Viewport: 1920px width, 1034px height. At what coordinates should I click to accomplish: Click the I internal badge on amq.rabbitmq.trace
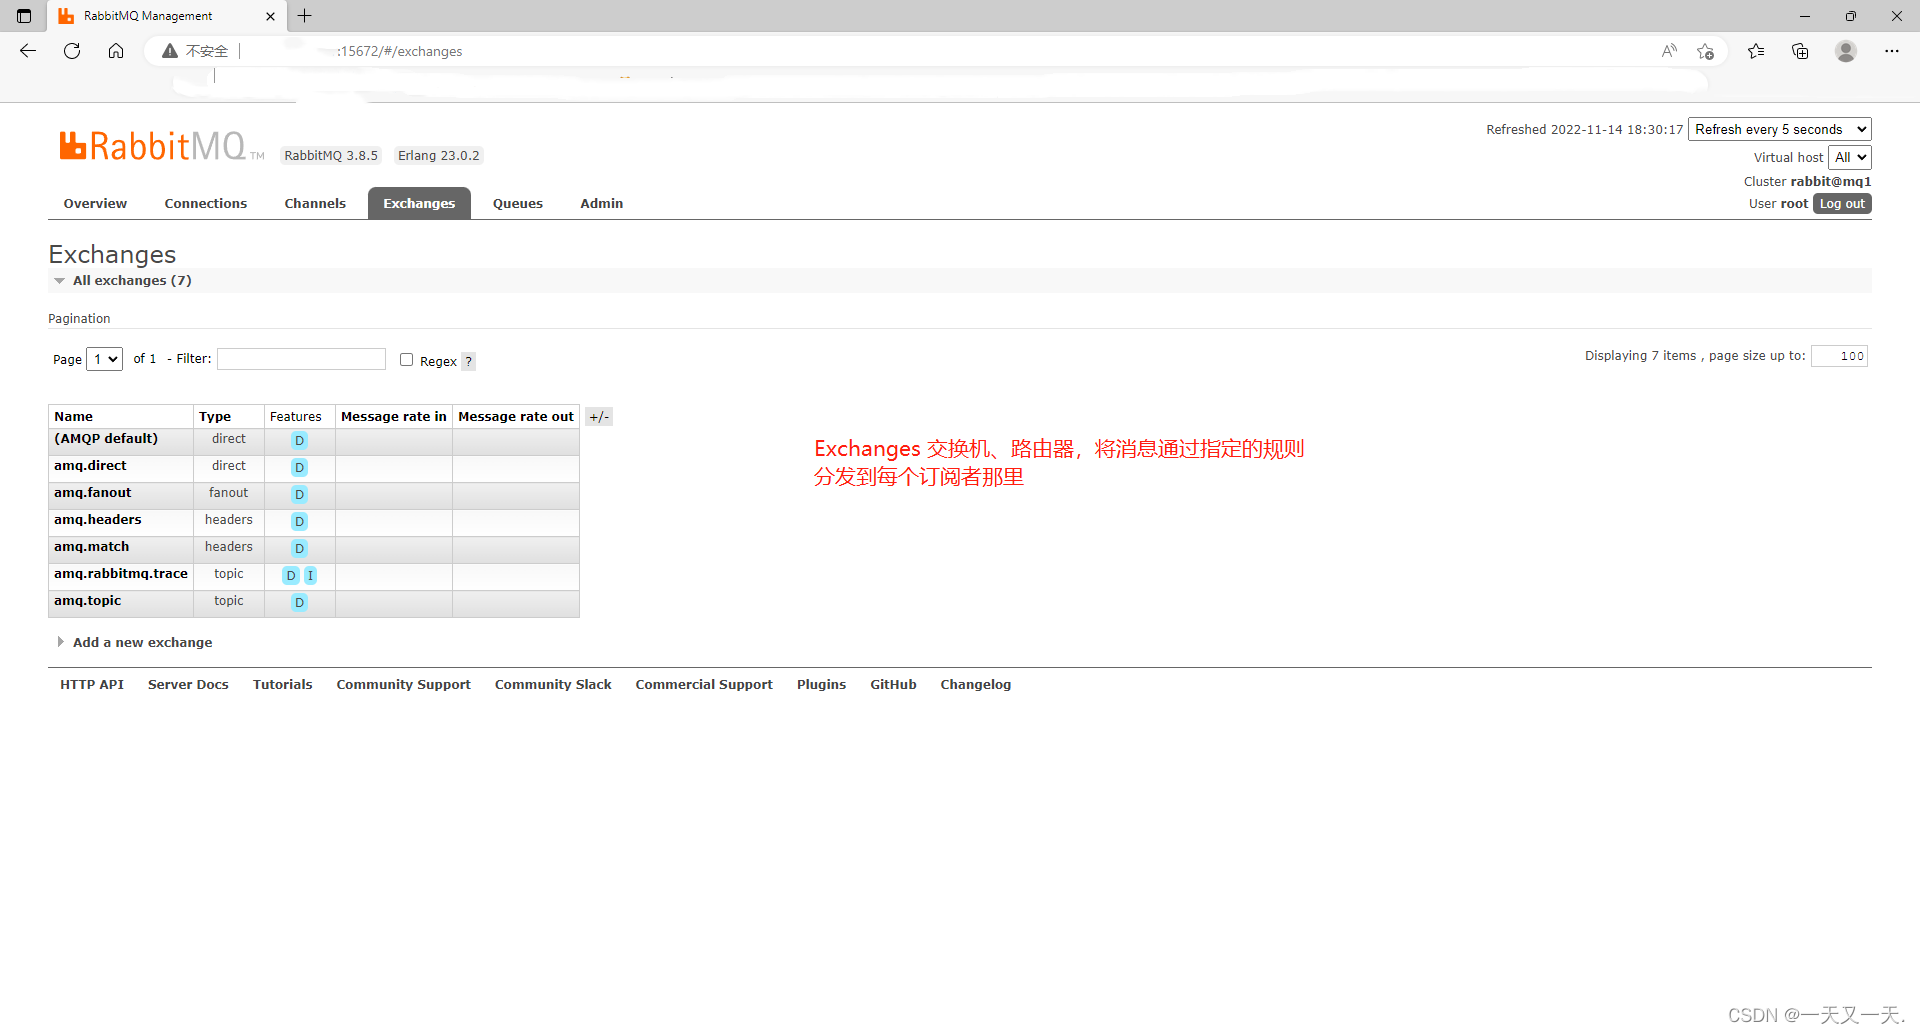click(310, 575)
